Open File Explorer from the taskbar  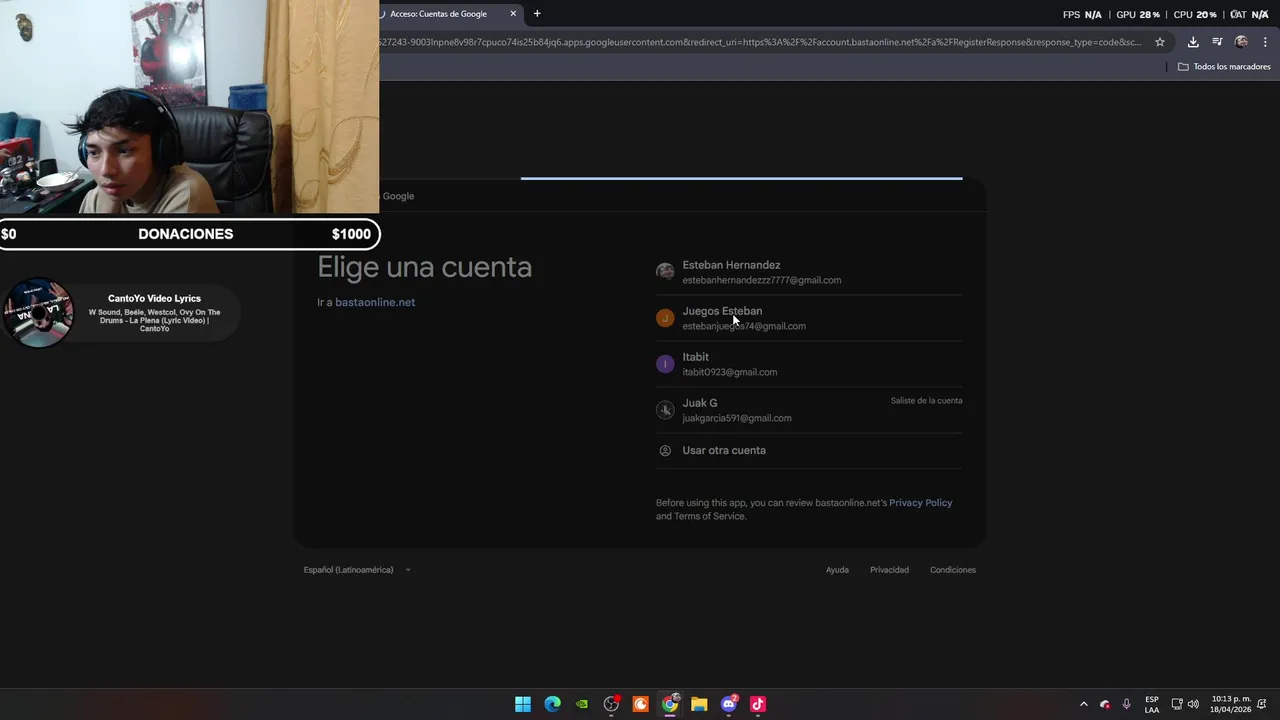tap(699, 704)
